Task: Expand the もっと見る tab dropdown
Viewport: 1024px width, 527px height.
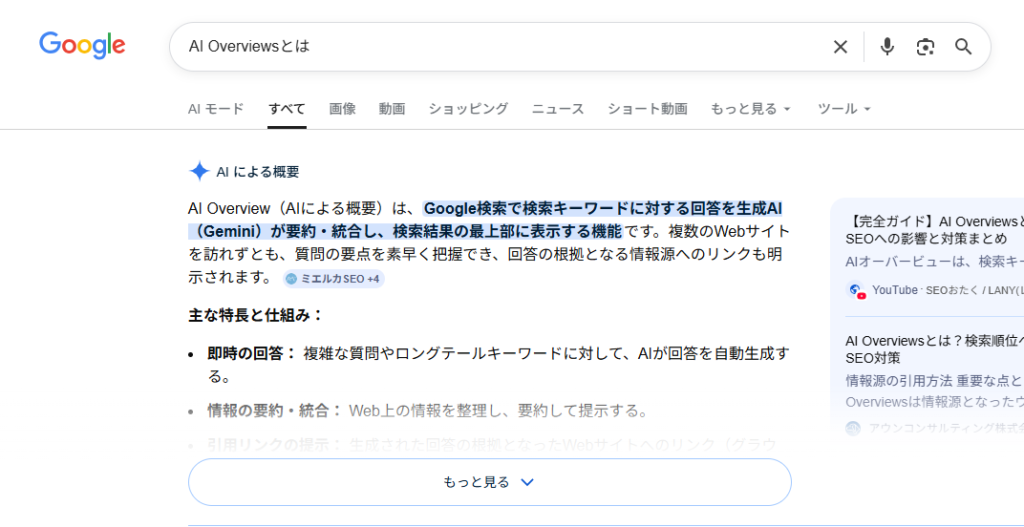Action: pyautogui.click(x=750, y=109)
